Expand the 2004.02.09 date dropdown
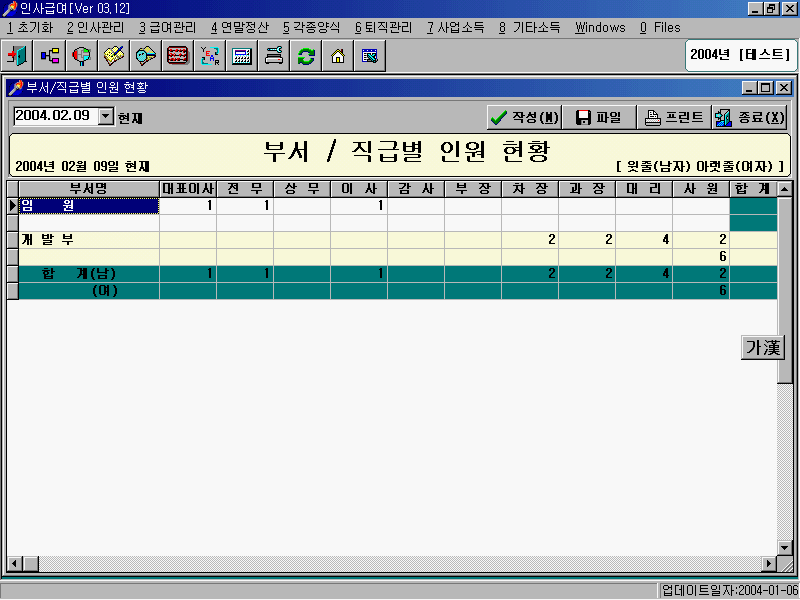Viewport: 800px width, 600px height. pos(107,116)
